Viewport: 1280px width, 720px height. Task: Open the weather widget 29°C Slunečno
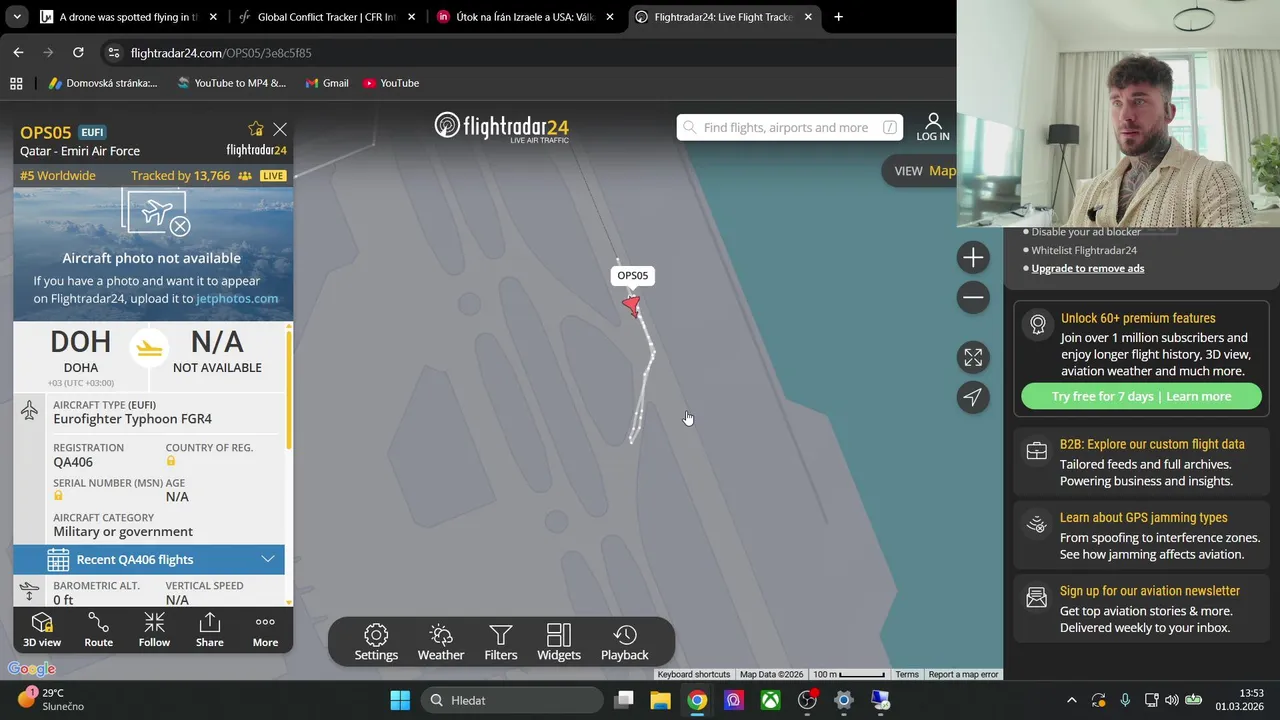50,699
